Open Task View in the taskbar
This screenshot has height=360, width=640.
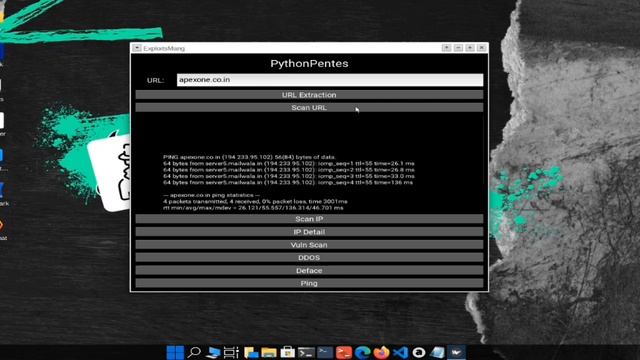coord(231,352)
